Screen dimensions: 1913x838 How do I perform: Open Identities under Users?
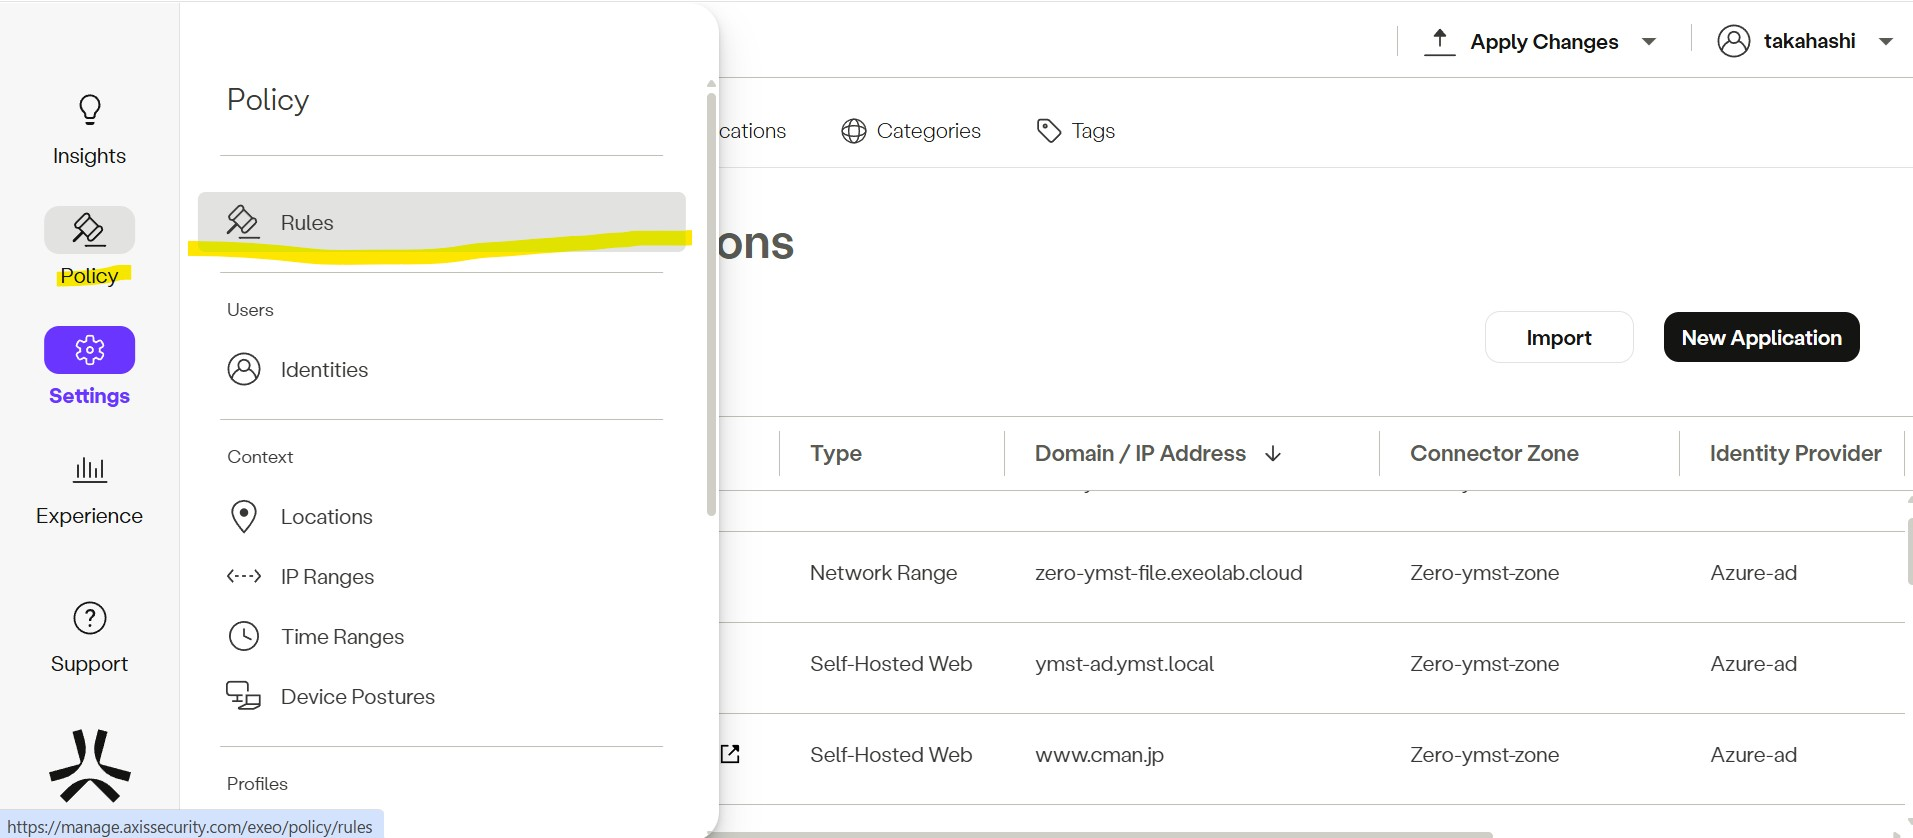click(324, 370)
